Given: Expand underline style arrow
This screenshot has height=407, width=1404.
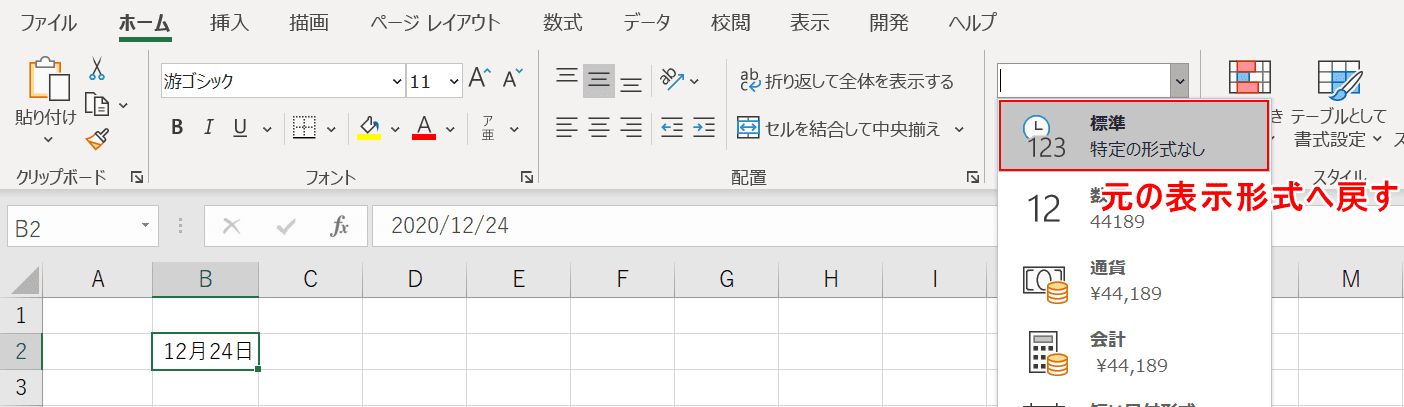Looking at the screenshot, I should 266,128.
